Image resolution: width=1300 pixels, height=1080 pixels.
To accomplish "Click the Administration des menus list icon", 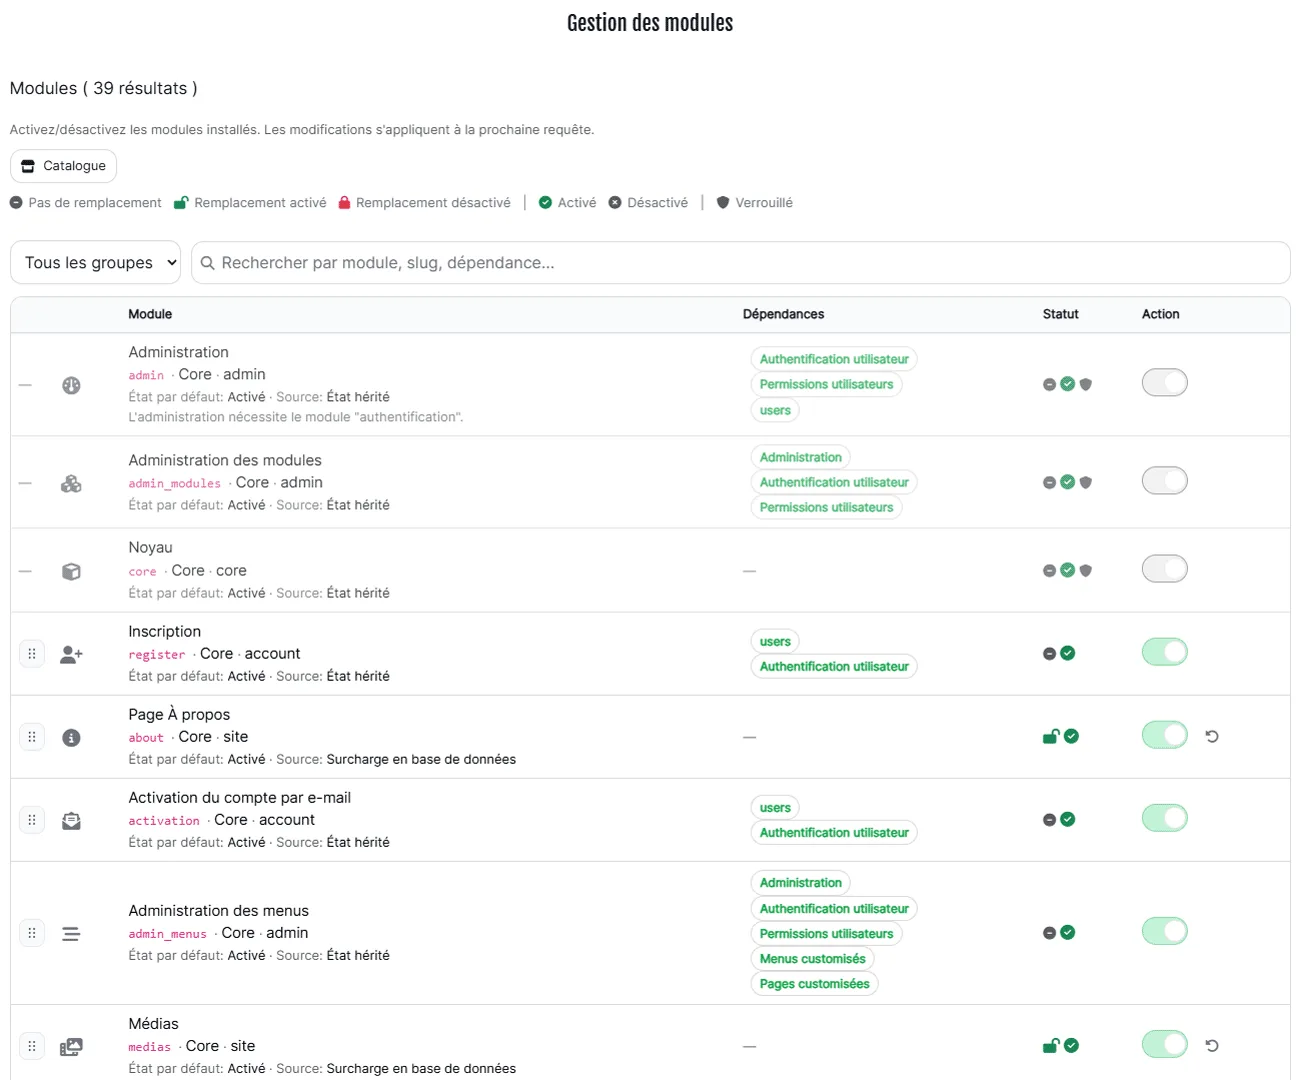I will click(71, 934).
